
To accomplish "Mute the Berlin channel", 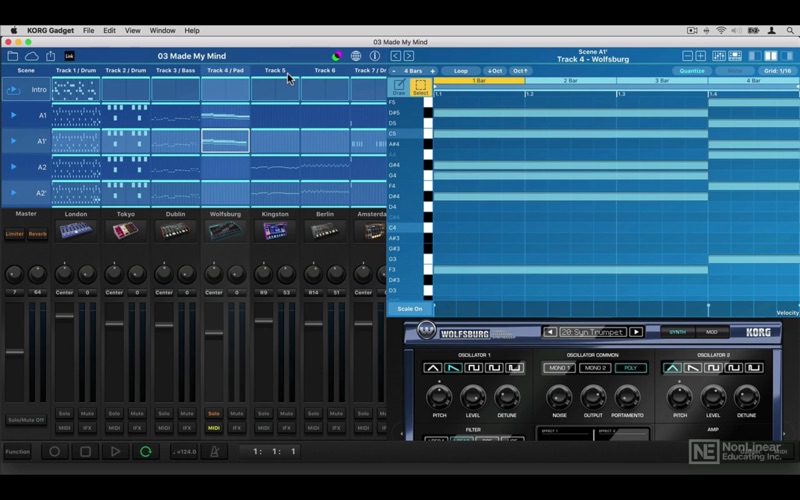I will (336, 414).
